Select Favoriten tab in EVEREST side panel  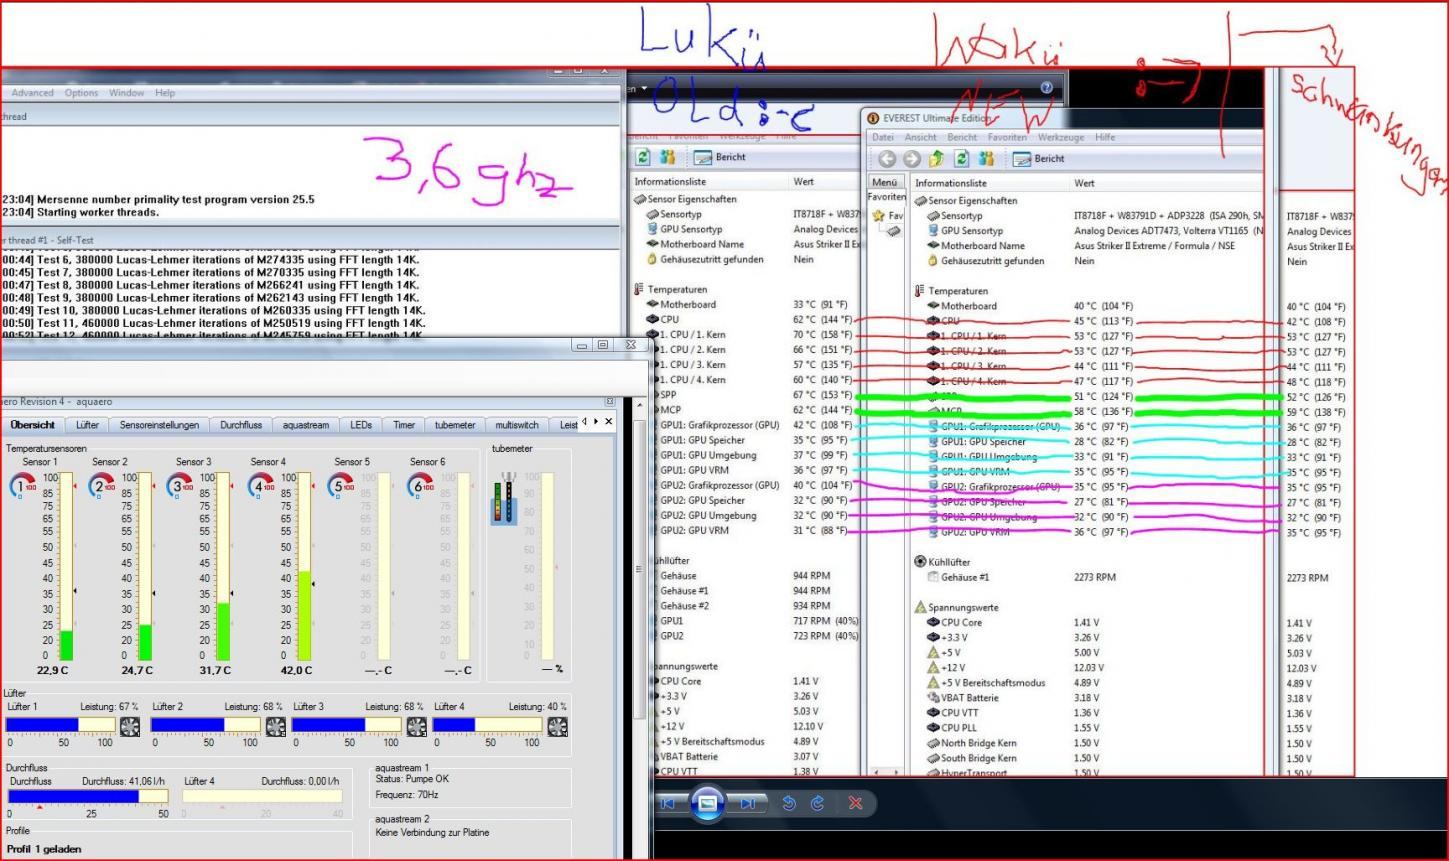[x=886, y=197]
